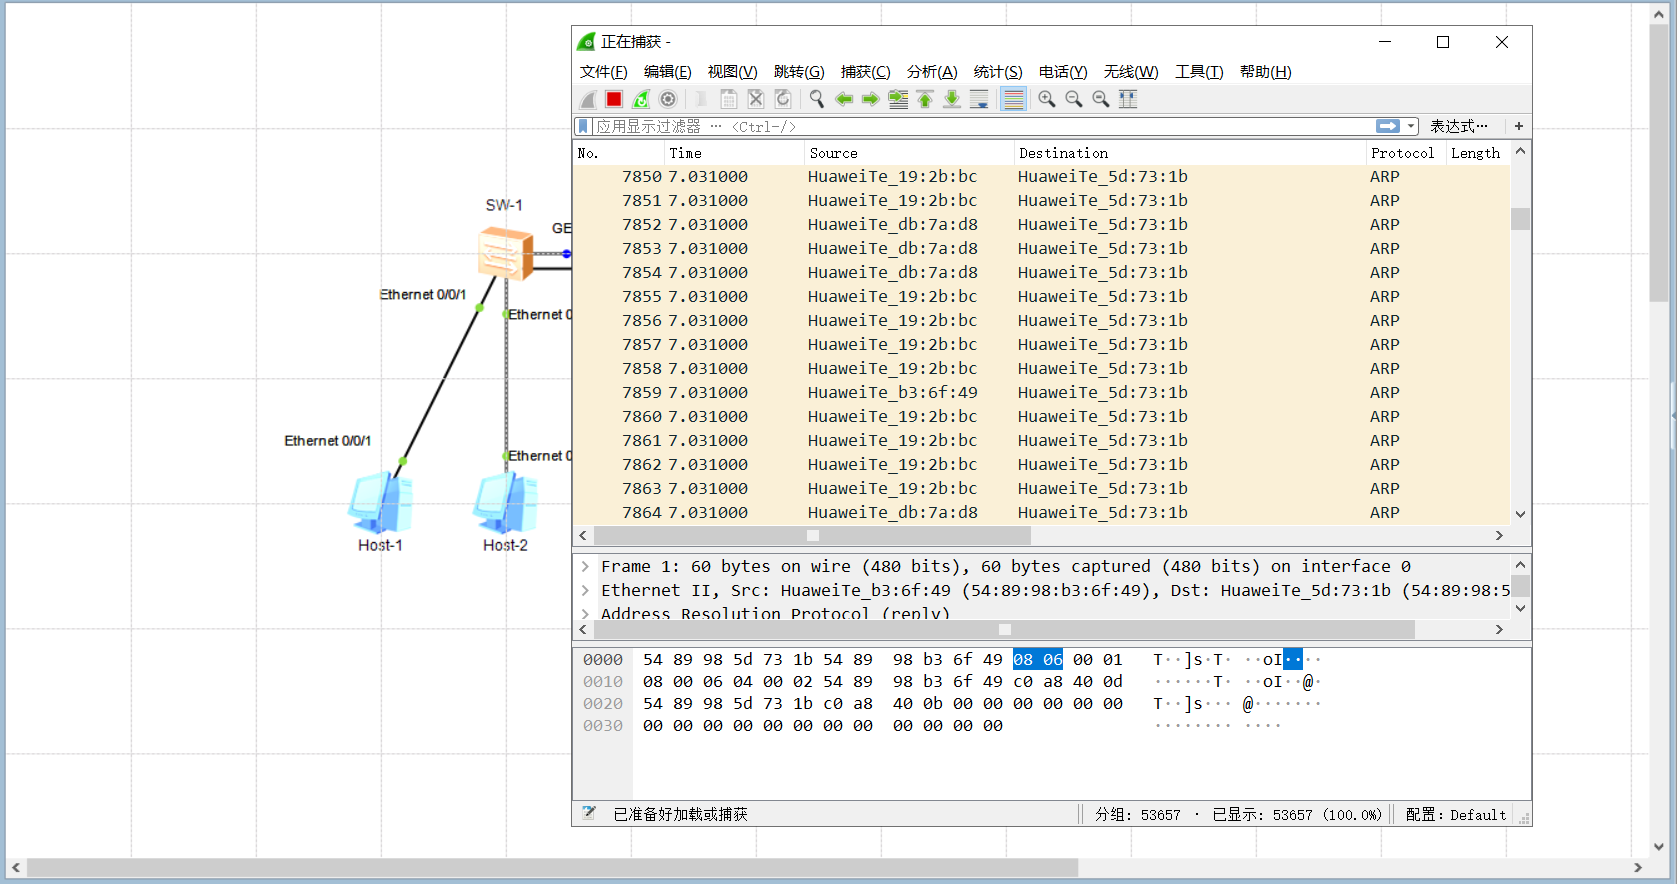Toggle auto-scroll during live capture icon
Viewport: 1677px width, 884px height.
pos(979,99)
